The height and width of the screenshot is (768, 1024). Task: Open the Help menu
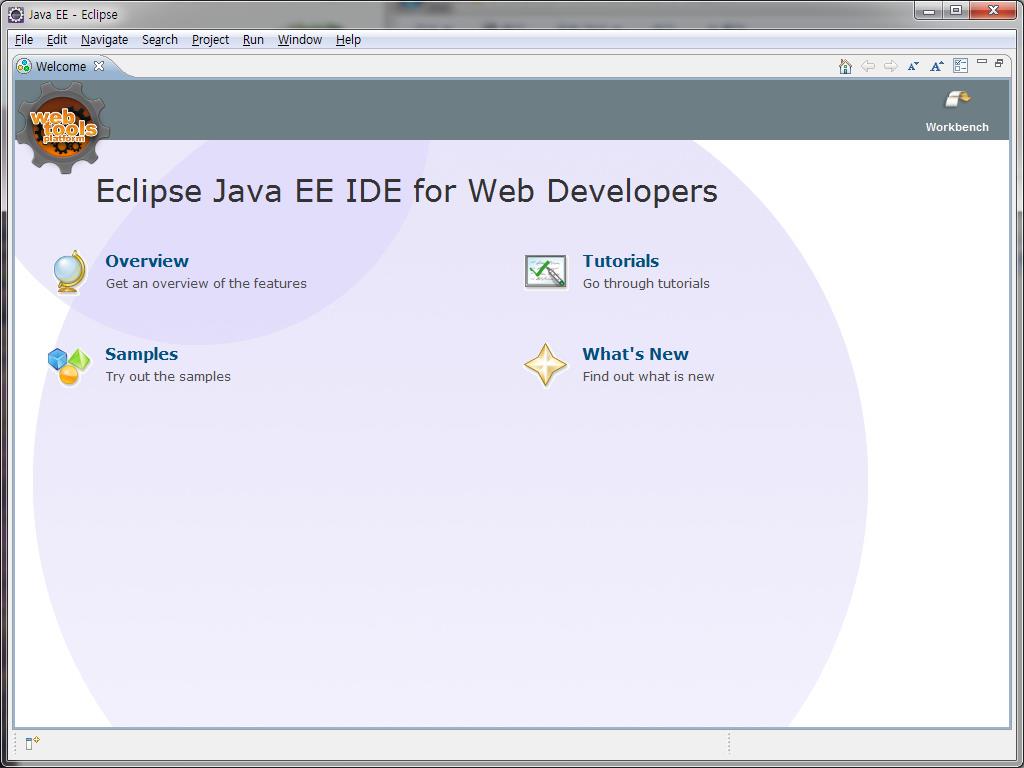348,40
